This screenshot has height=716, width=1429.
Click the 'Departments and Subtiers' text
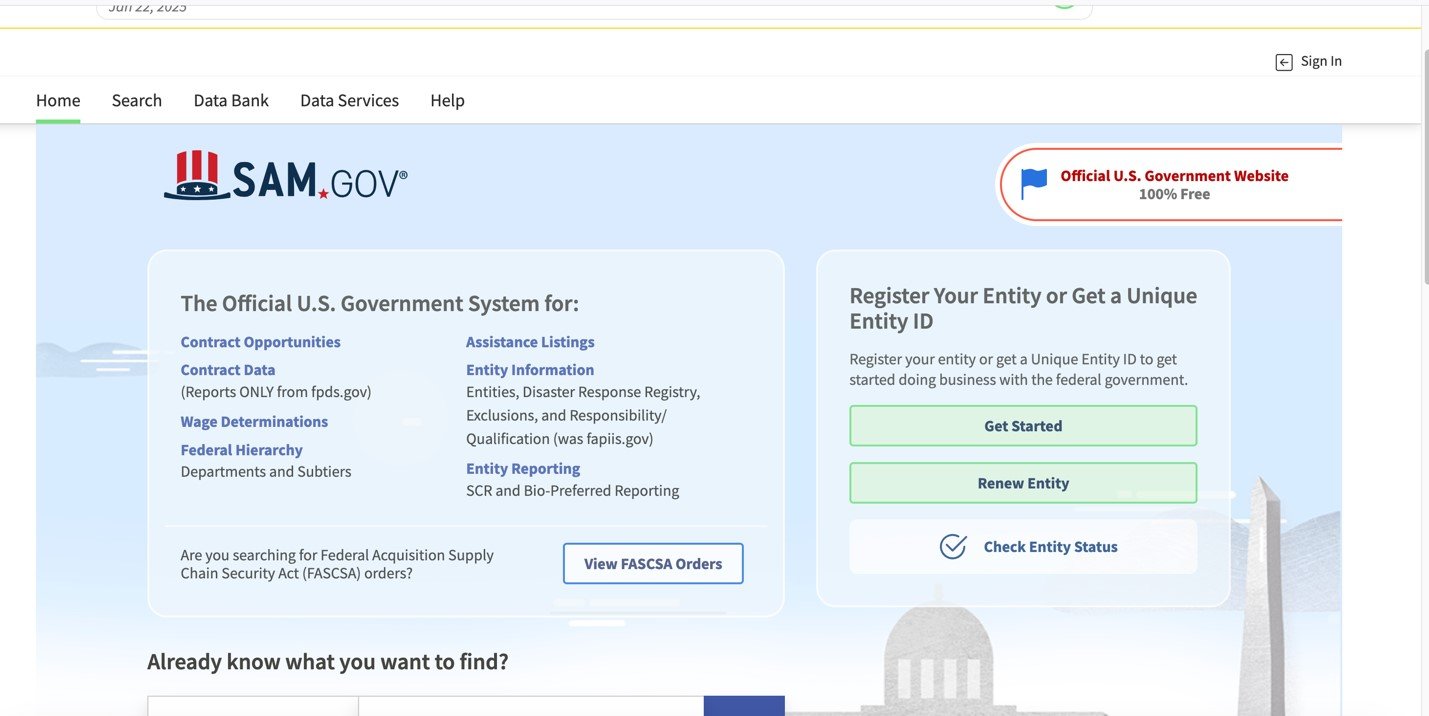(266, 472)
